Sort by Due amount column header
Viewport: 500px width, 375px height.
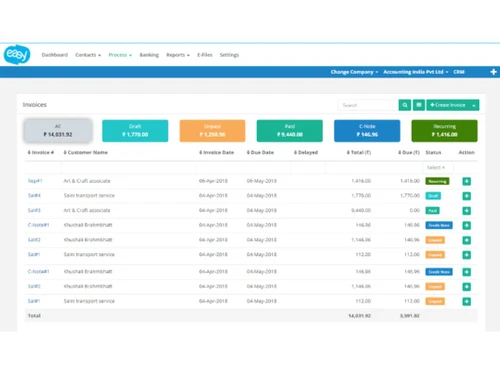409,152
